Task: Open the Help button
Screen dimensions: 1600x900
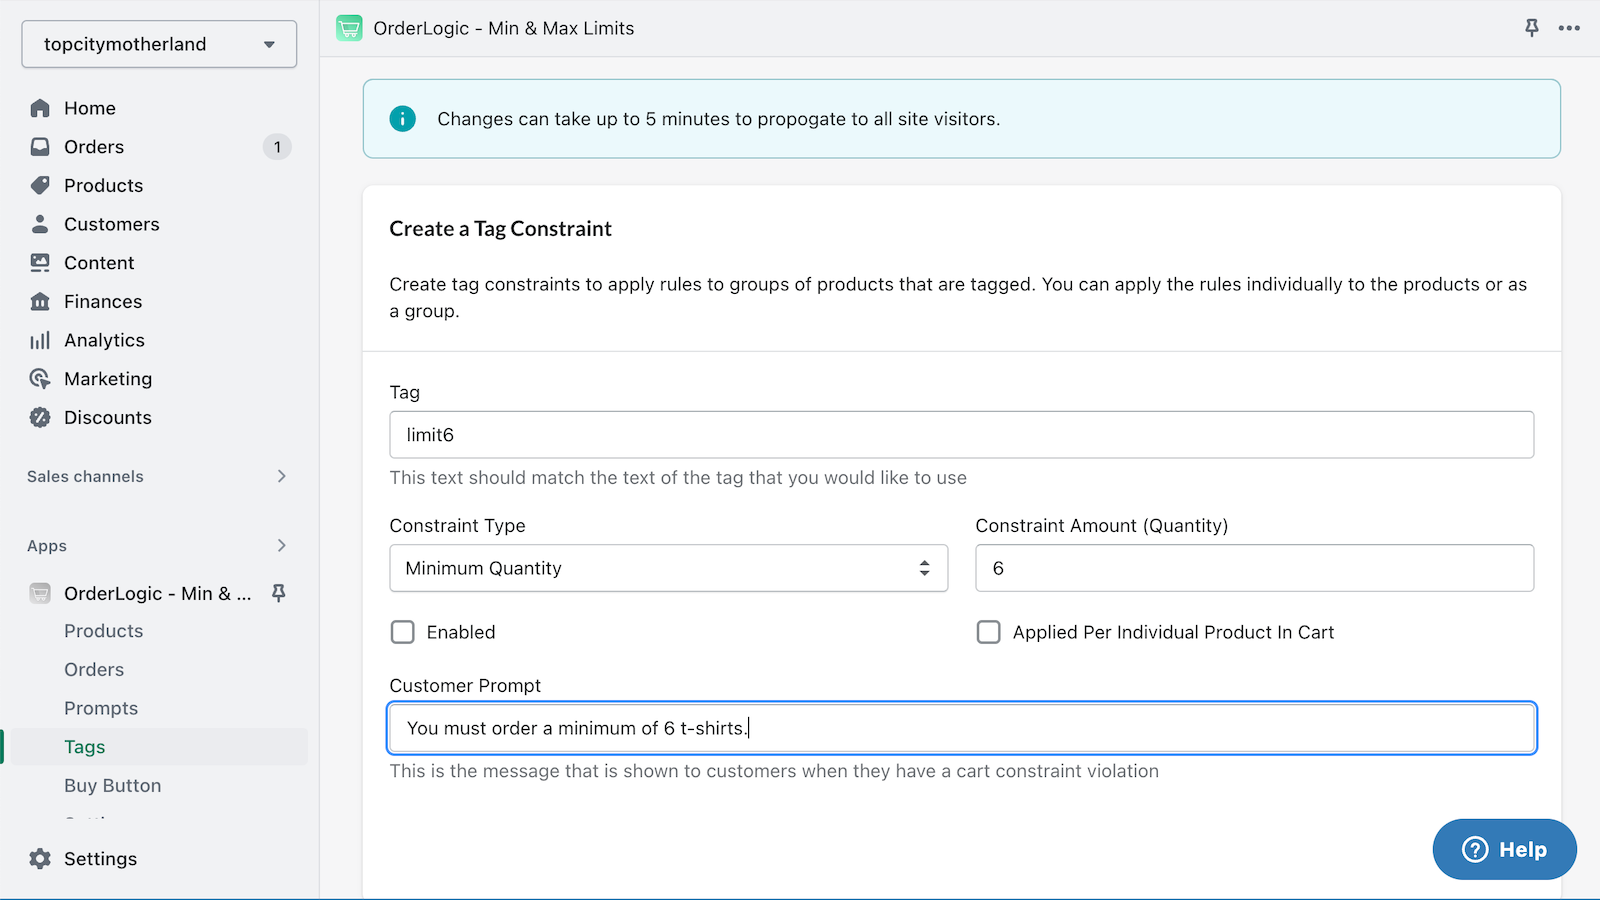Action: pos(1504,849)
